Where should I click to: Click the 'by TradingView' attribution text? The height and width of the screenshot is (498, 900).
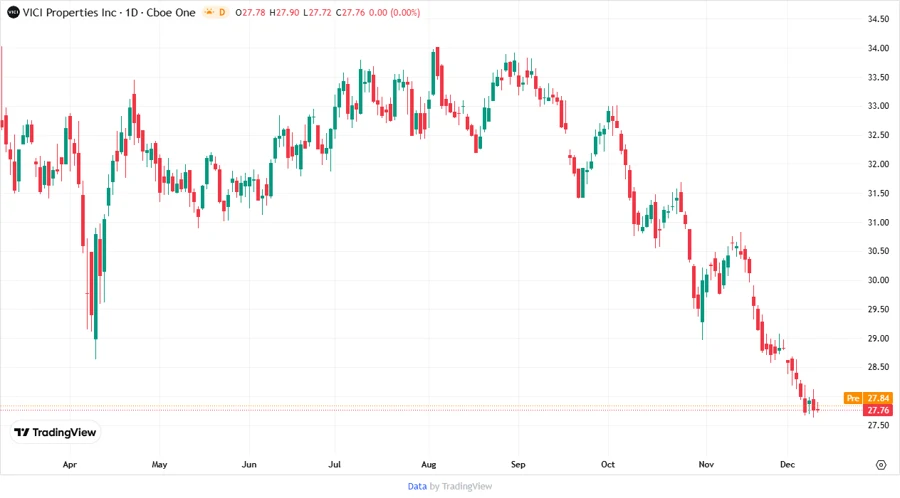coord(461,486)
